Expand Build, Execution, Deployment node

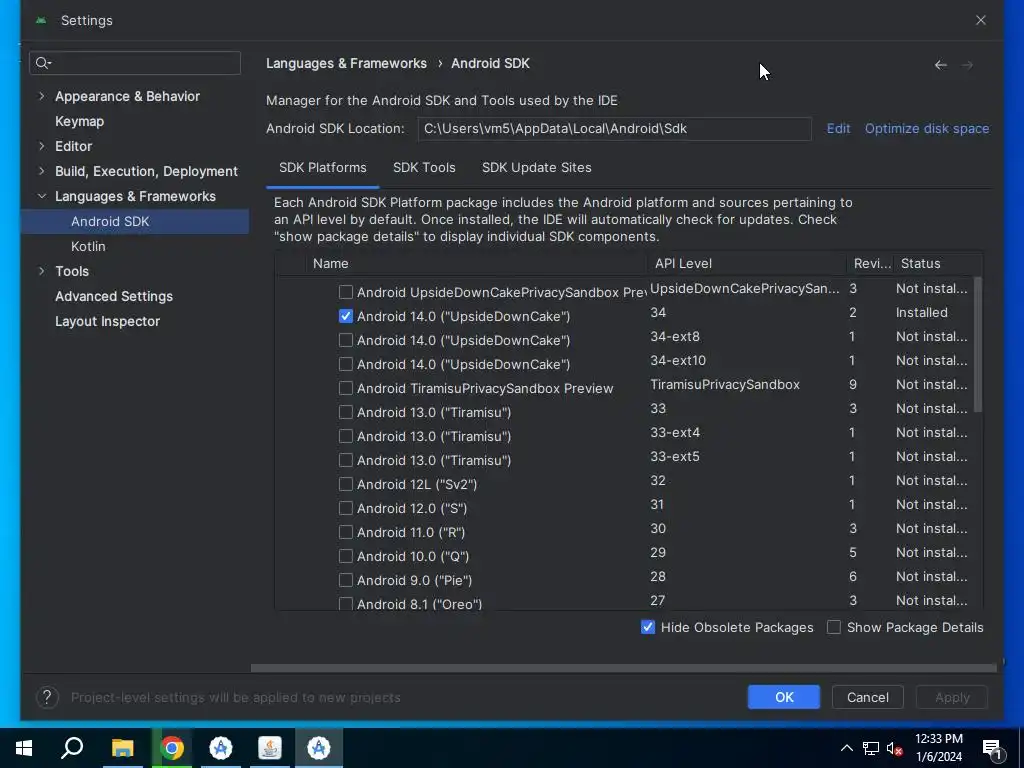pos(42,171)
